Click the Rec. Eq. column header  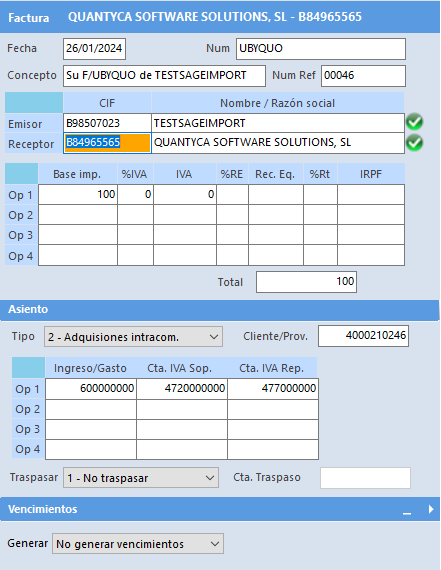point(275,174)
